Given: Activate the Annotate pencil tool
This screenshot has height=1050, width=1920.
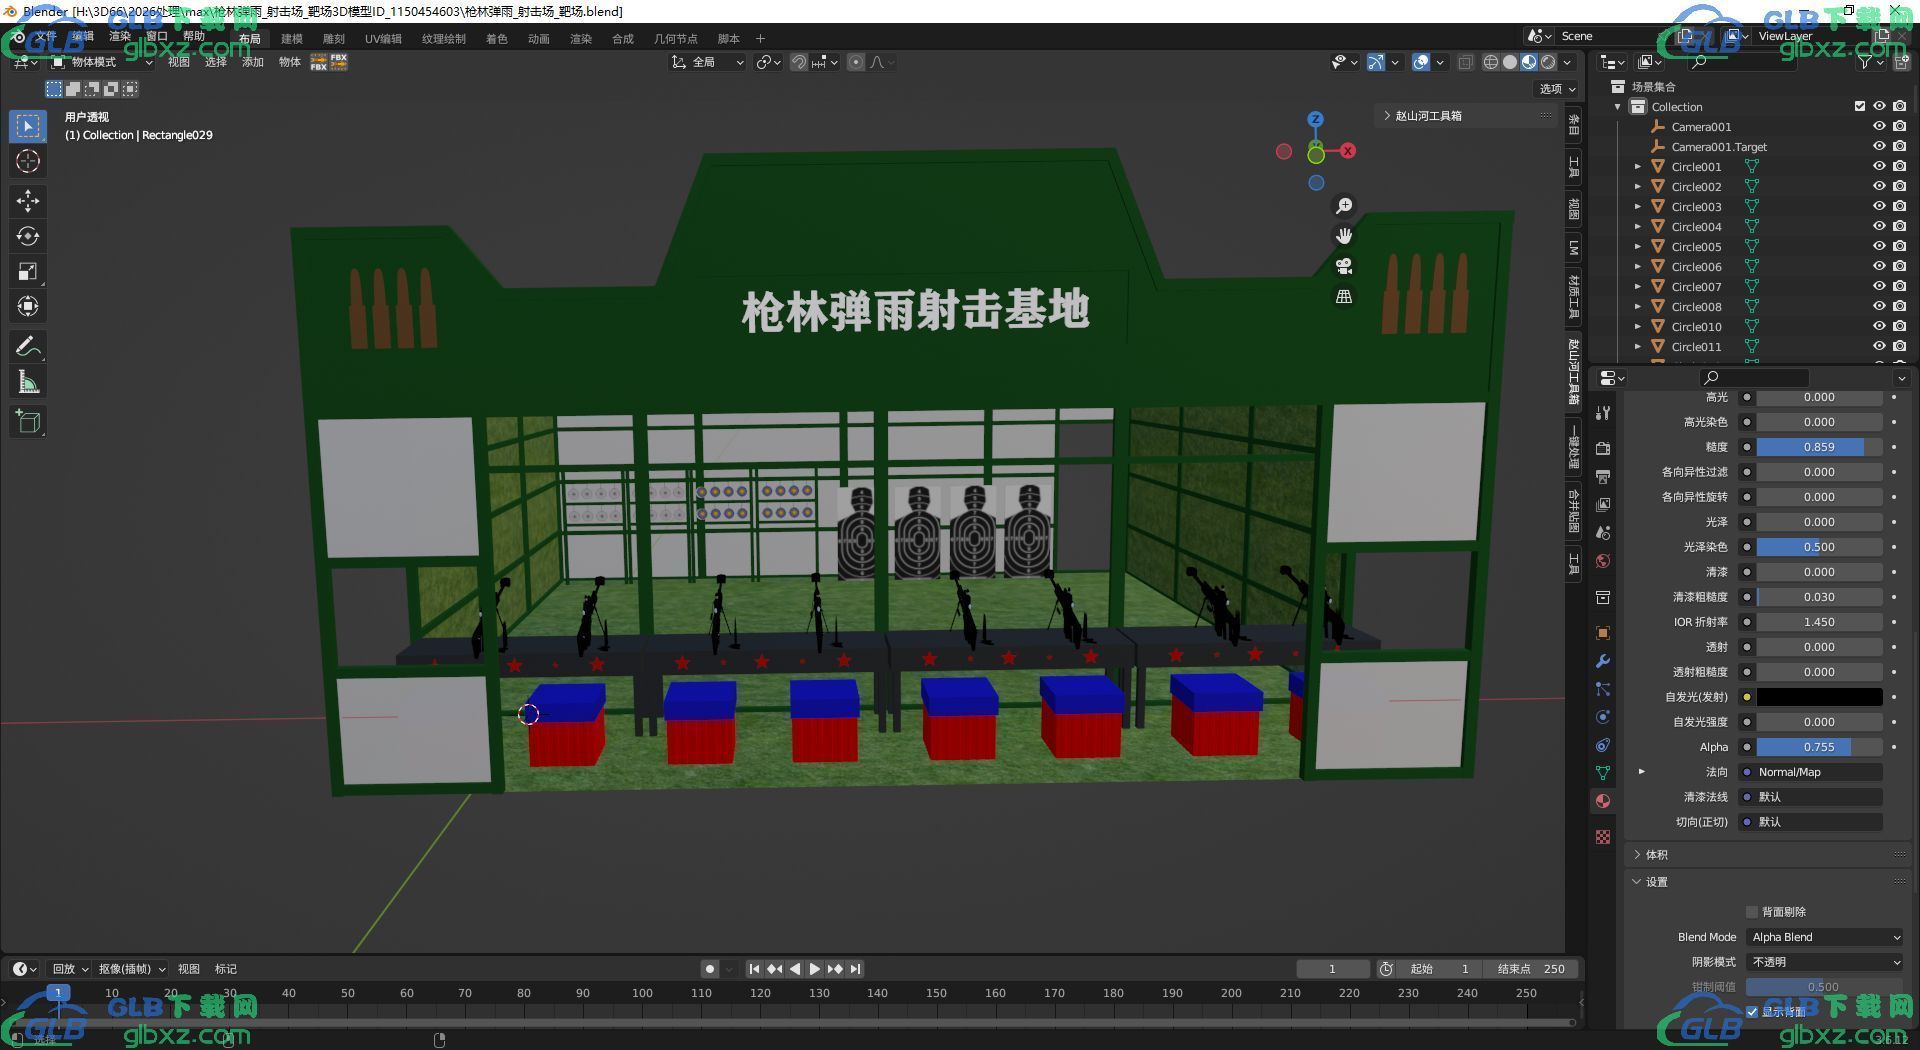Looking at the screenshot, I should pos(27,347).
